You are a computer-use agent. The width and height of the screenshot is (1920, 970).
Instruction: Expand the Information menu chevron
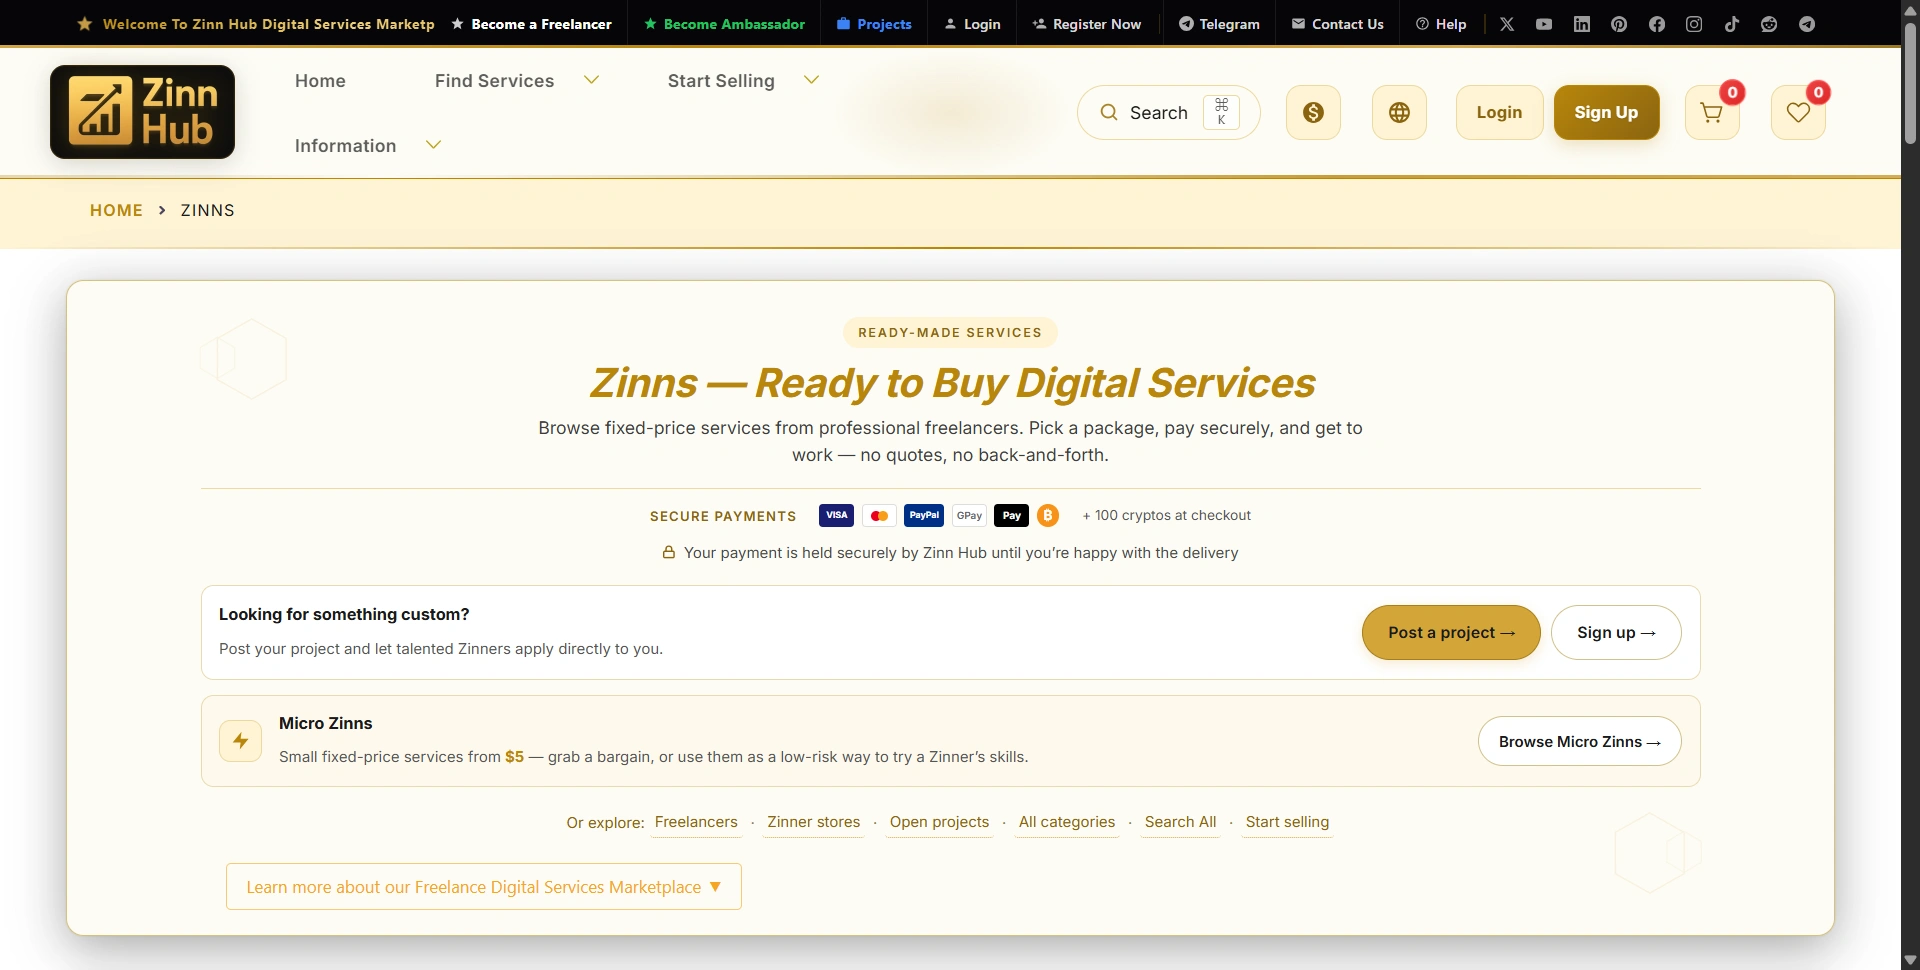point(433,145)
